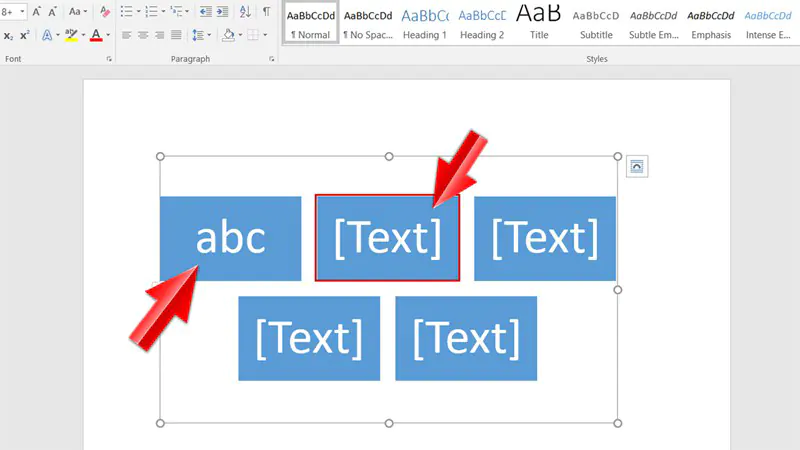Increase font size with the grow font icon
The height and width of the screenshot is (450, 800).
click(36, 11)
